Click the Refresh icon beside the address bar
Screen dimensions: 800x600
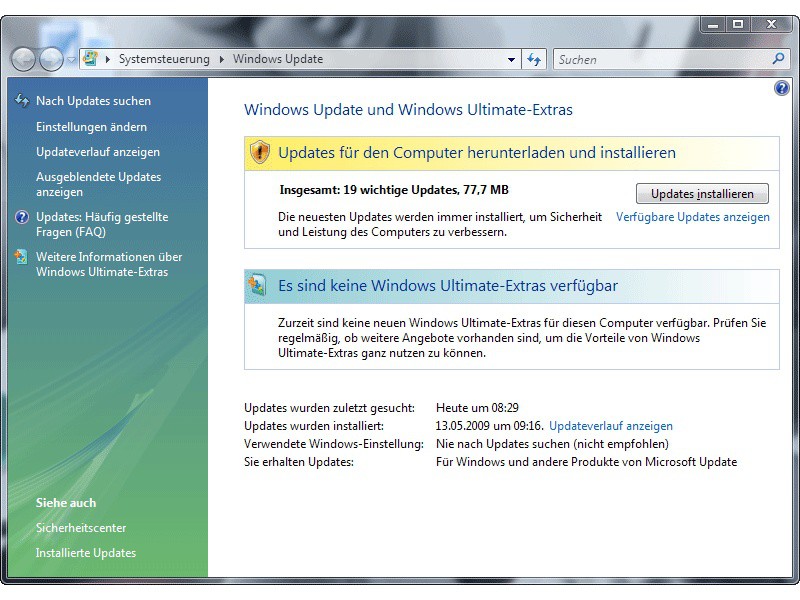click(533, 59)
